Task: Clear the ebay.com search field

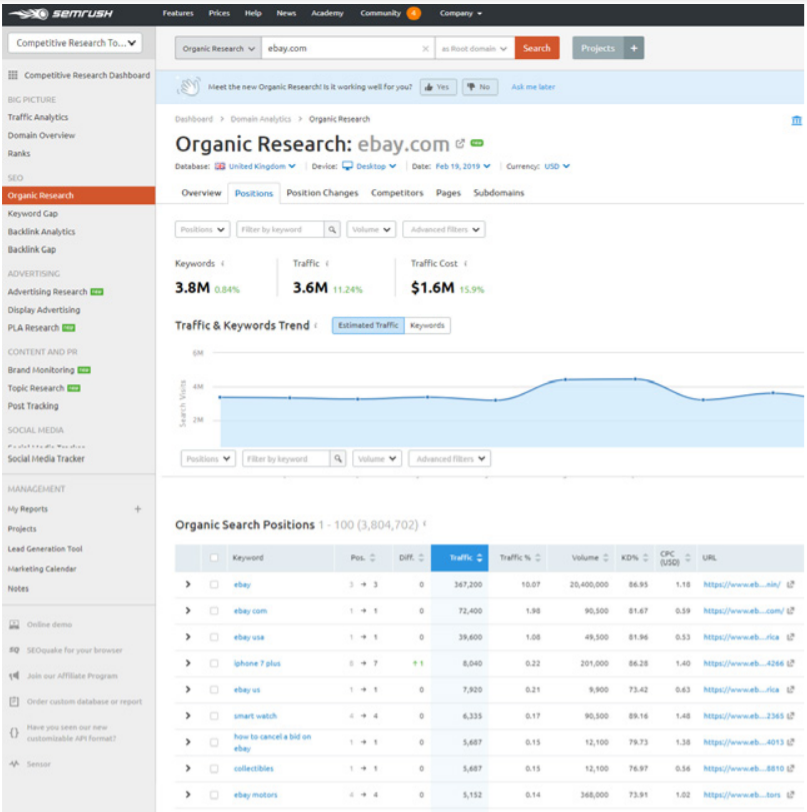Action: [425, 49]
